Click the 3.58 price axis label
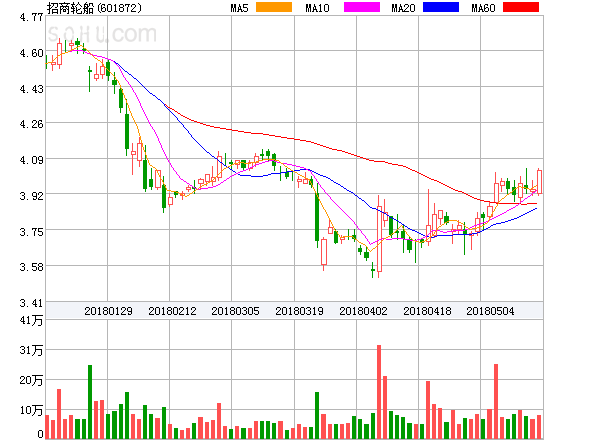The image size is (600, 440). point(31,267)
